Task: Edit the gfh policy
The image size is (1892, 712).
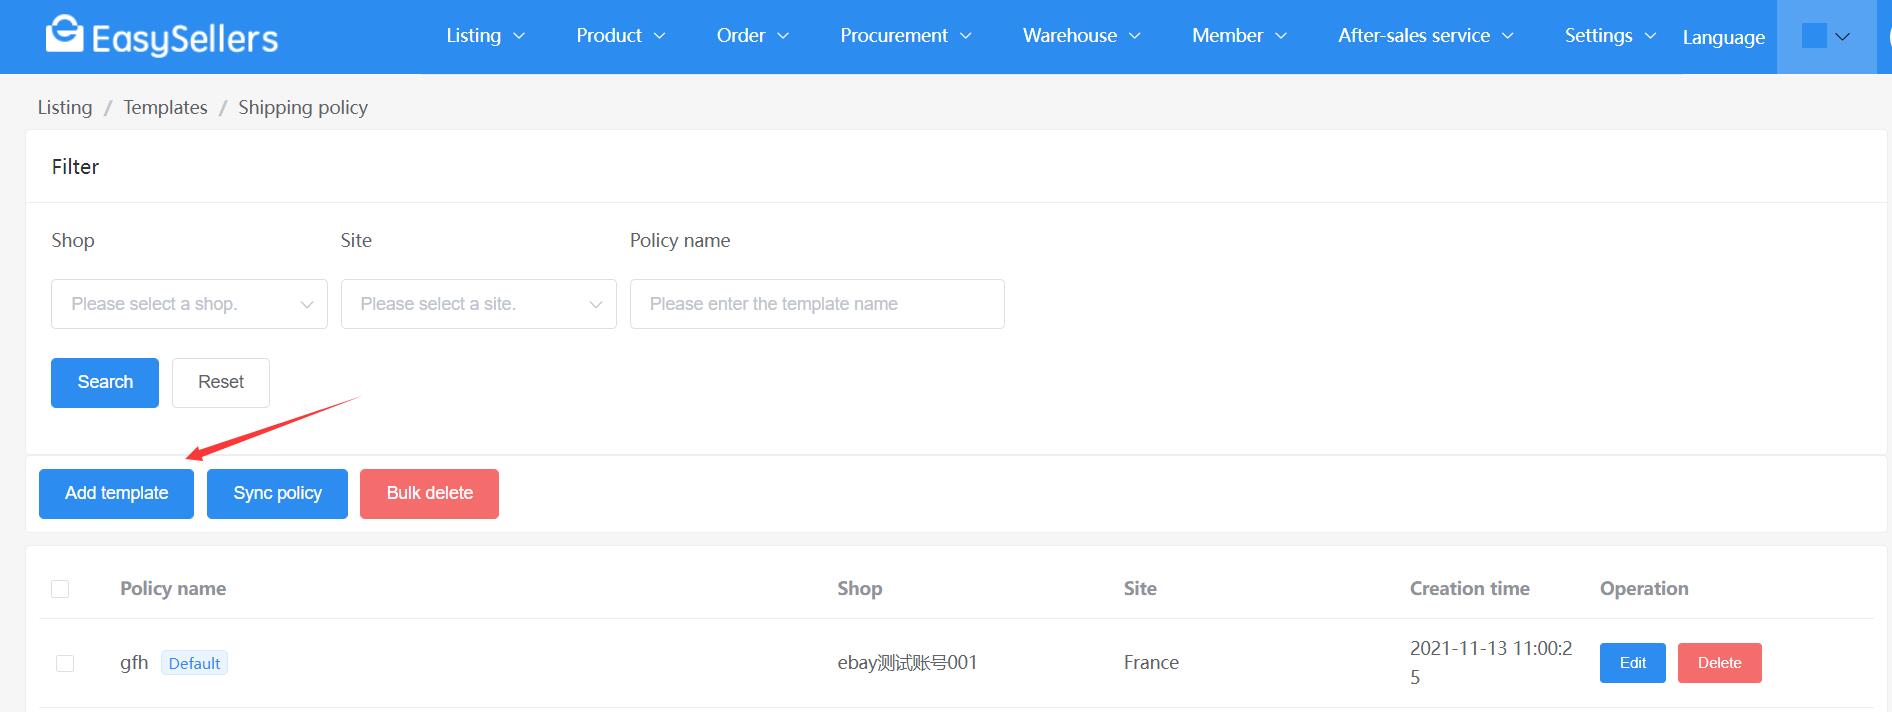Action: tap(1632, 663)
